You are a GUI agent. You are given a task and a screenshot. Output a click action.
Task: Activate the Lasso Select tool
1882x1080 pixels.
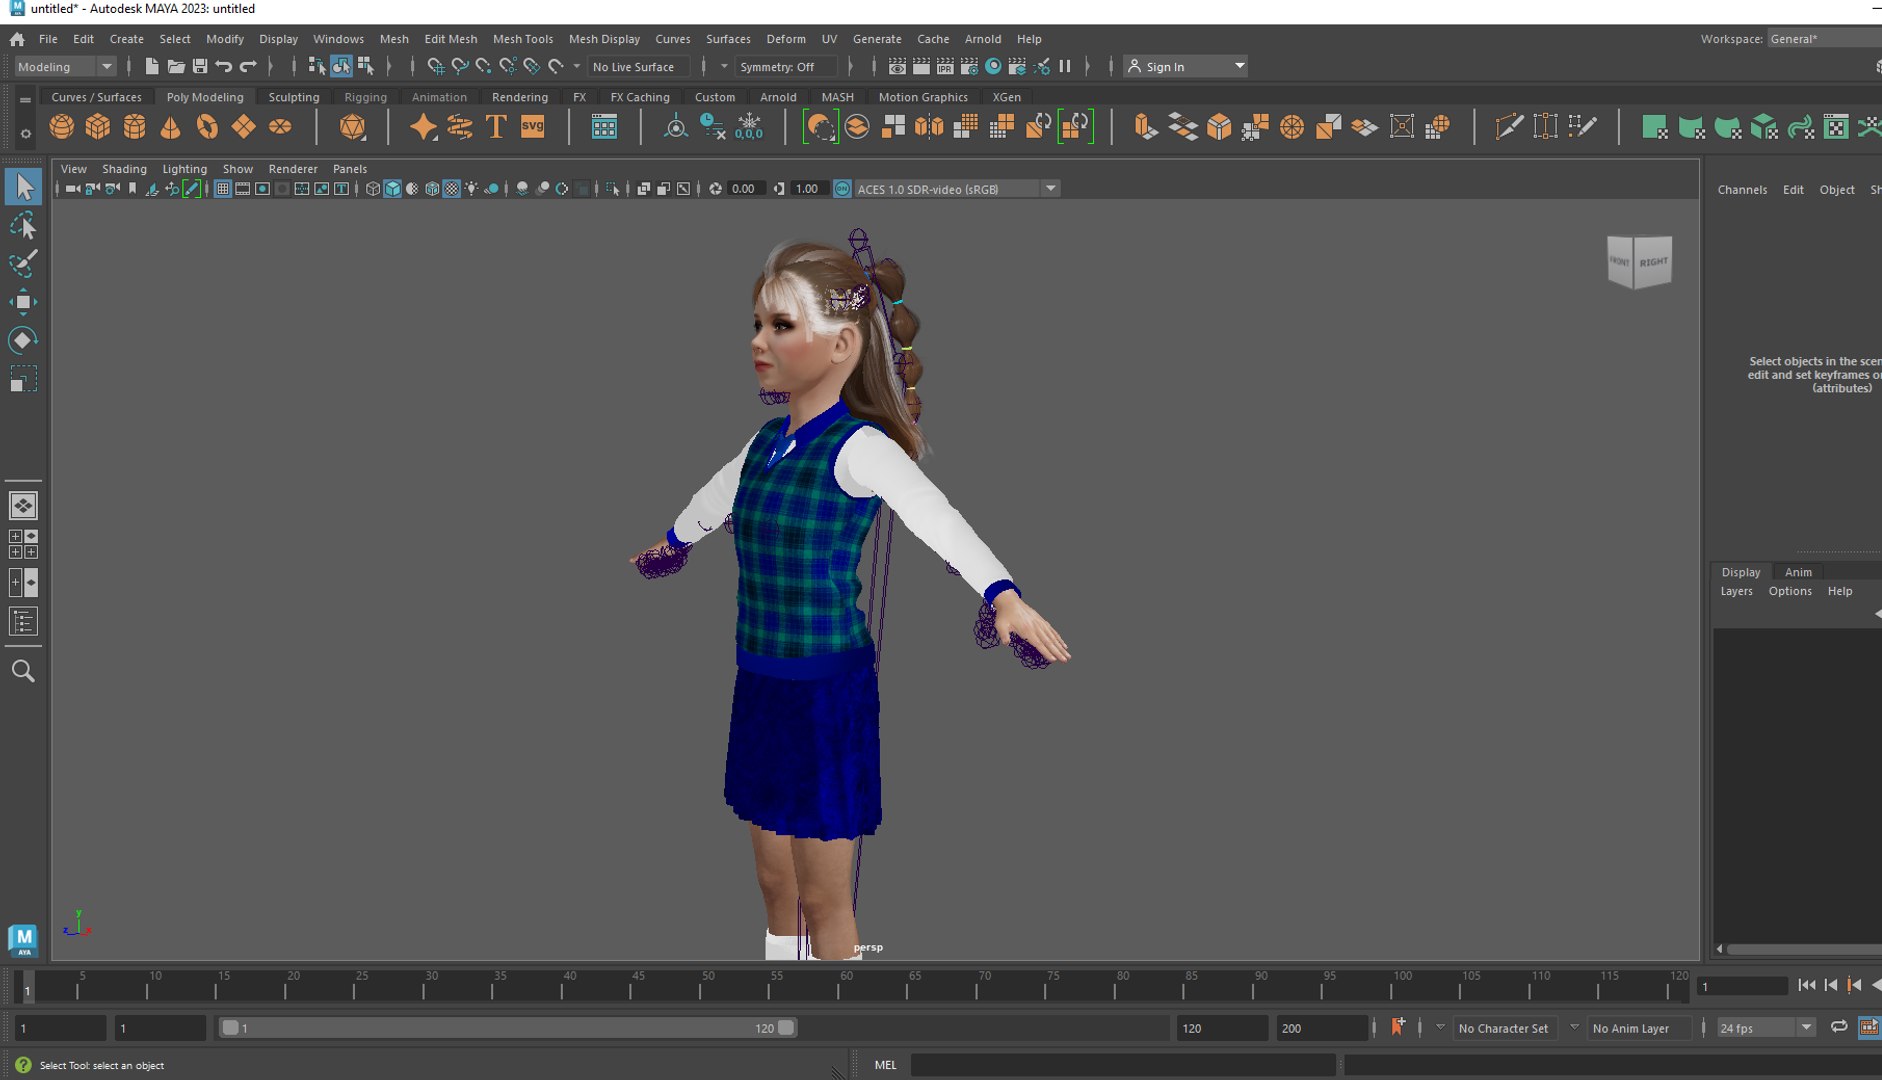(x=23, y=226)
